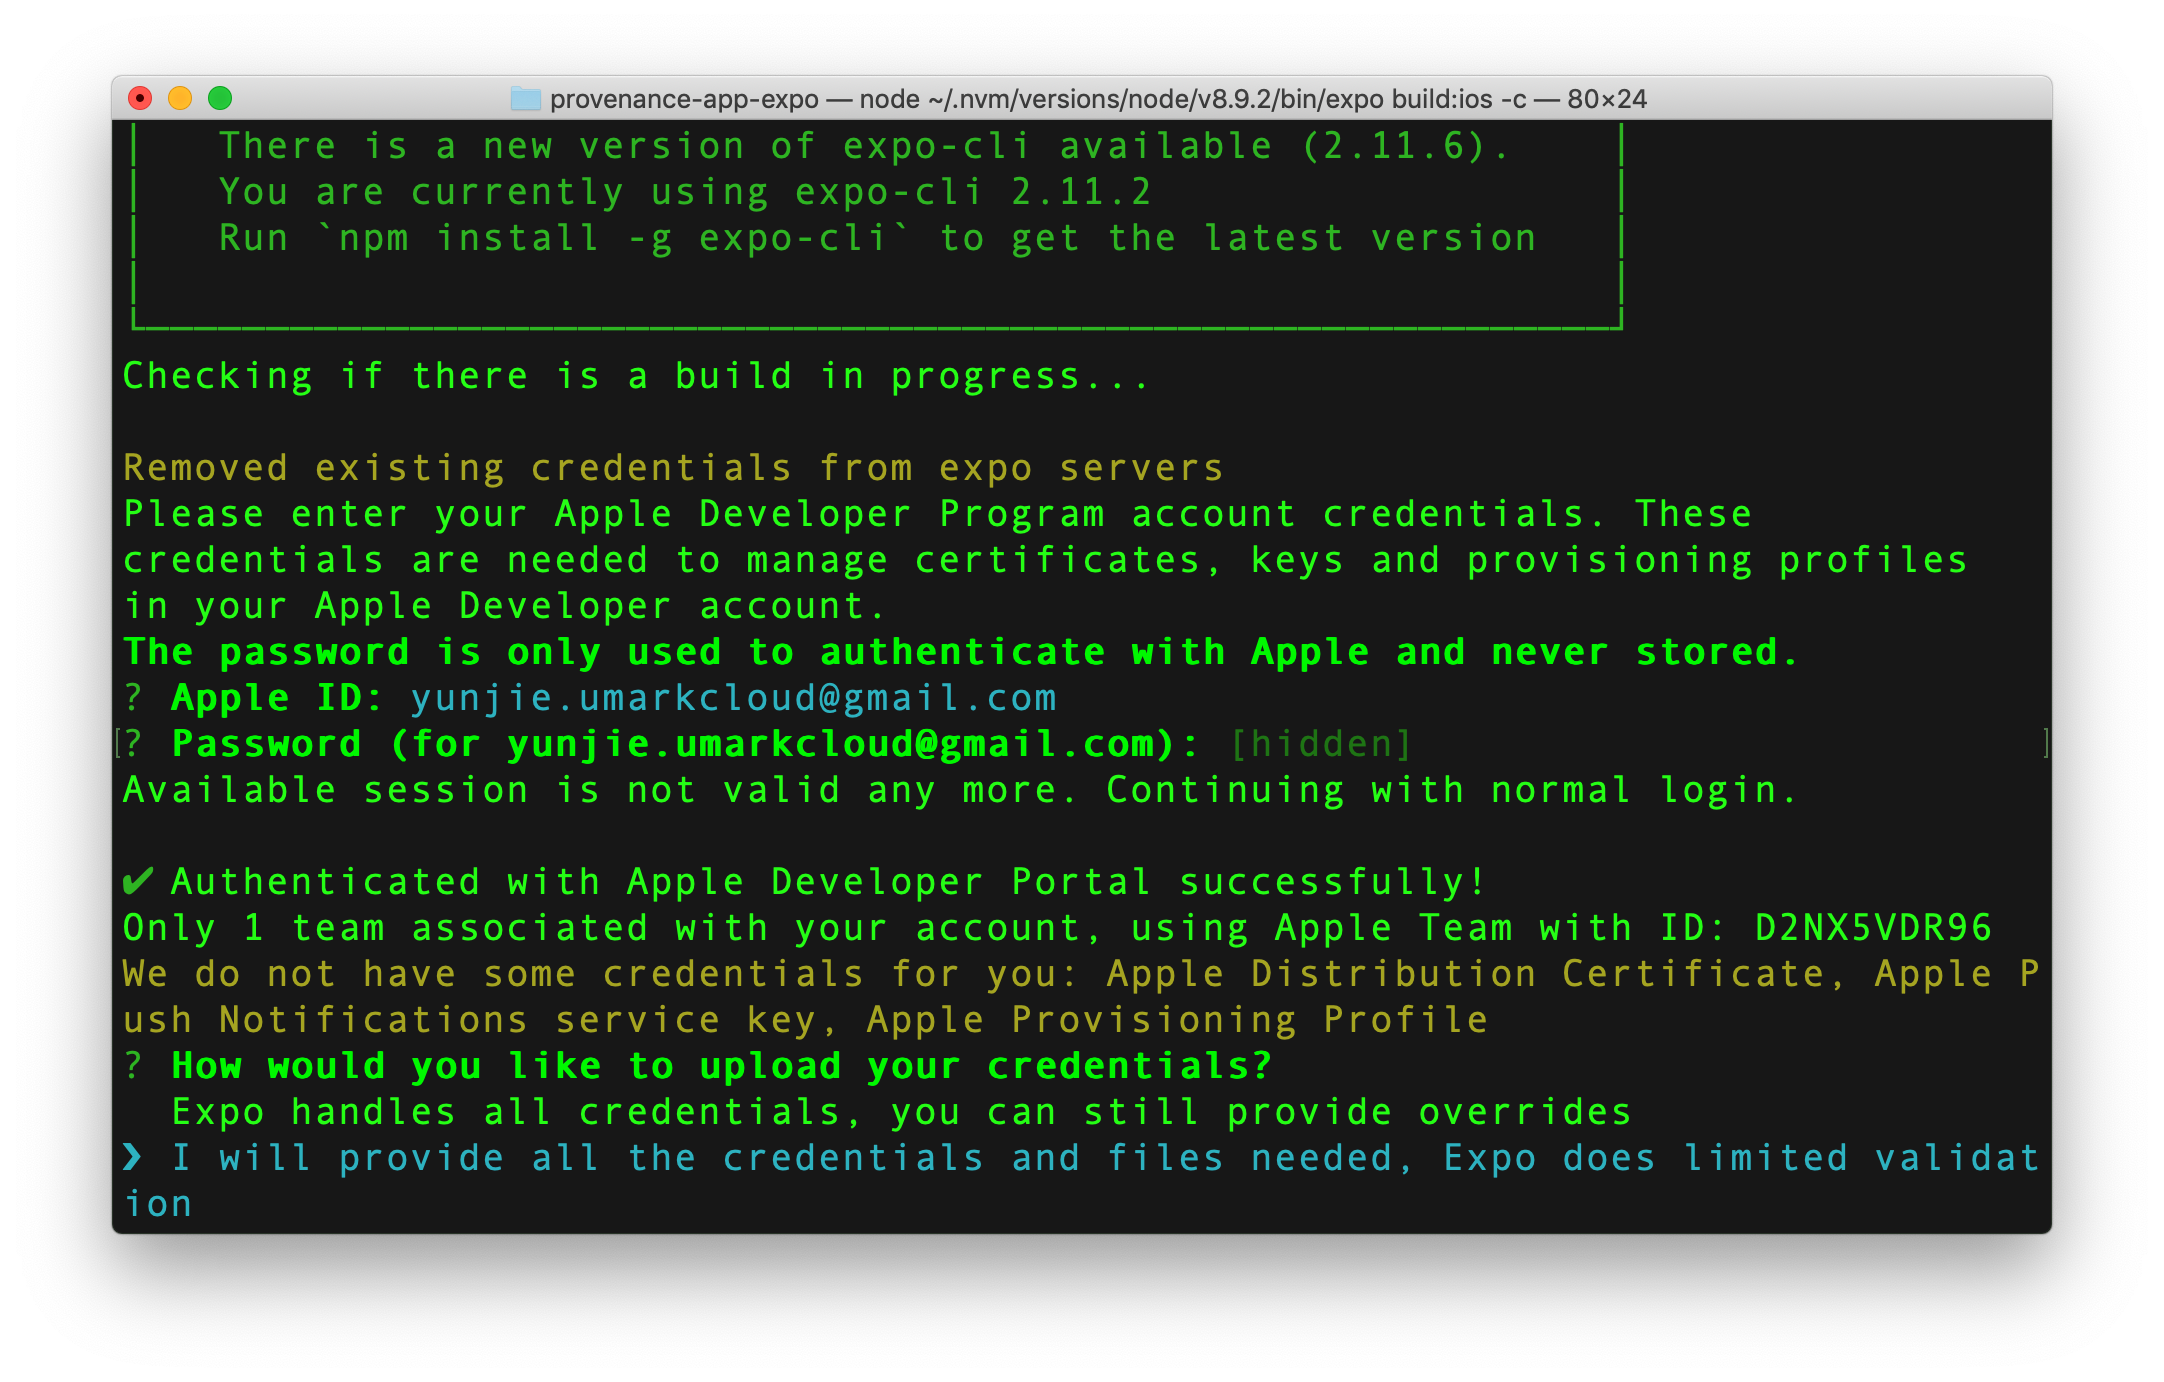Click 'Removed existing credentials' warning line
Image resolution: width=2164 pixels, height=1382 pixels.
pyautogui.click(x=672, y=468)
